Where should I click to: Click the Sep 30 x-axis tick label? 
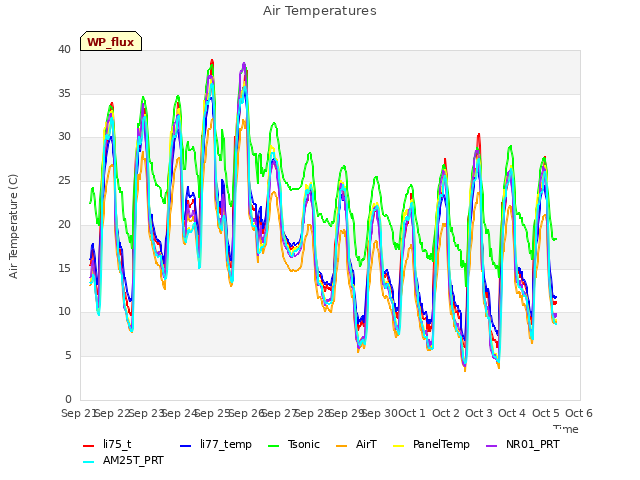[380, 413]
